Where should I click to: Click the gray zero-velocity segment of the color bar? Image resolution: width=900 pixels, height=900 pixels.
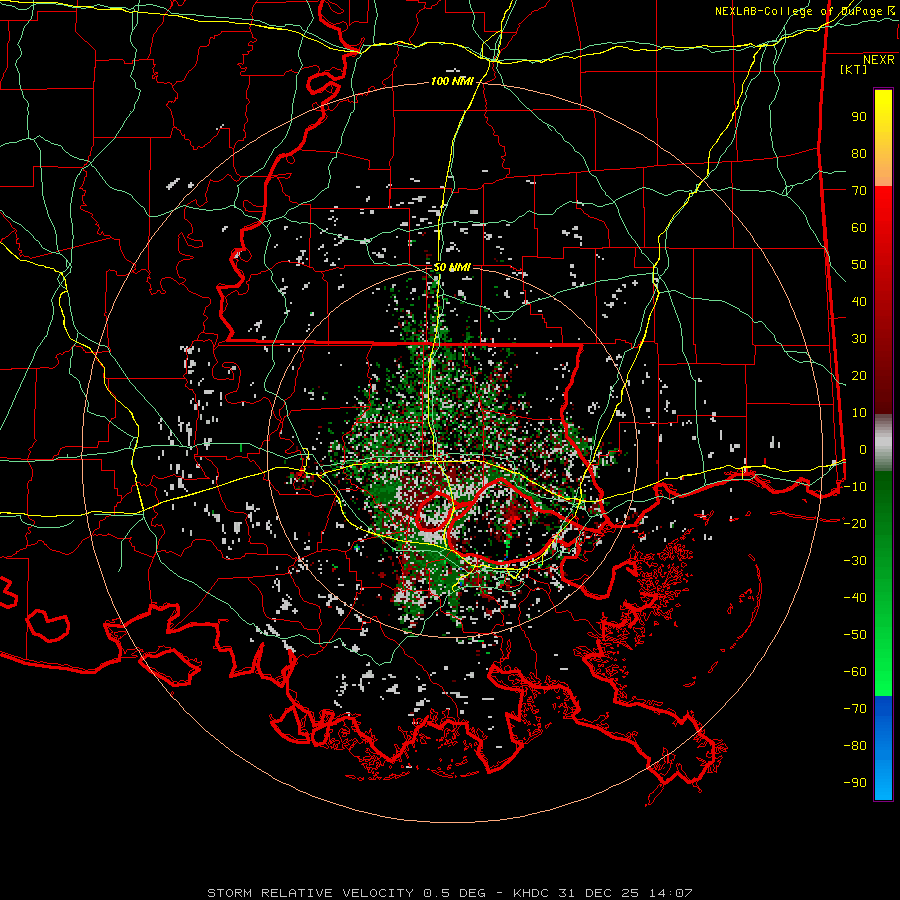[883, 443]
